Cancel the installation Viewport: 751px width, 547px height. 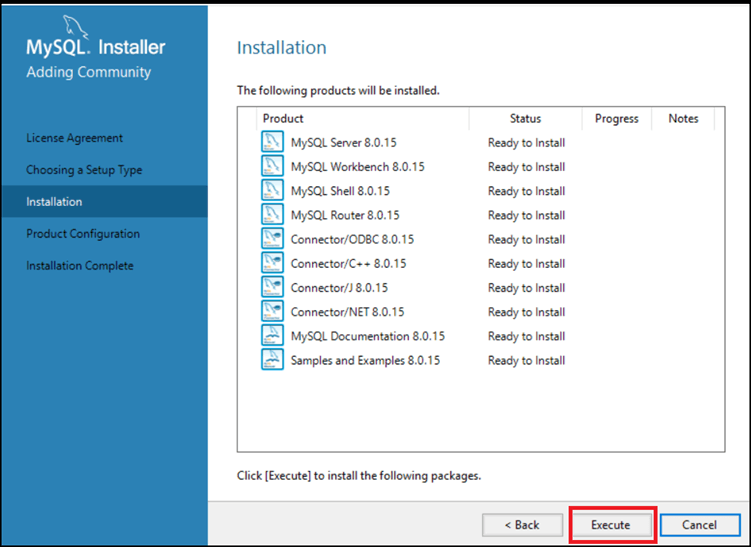699,524
